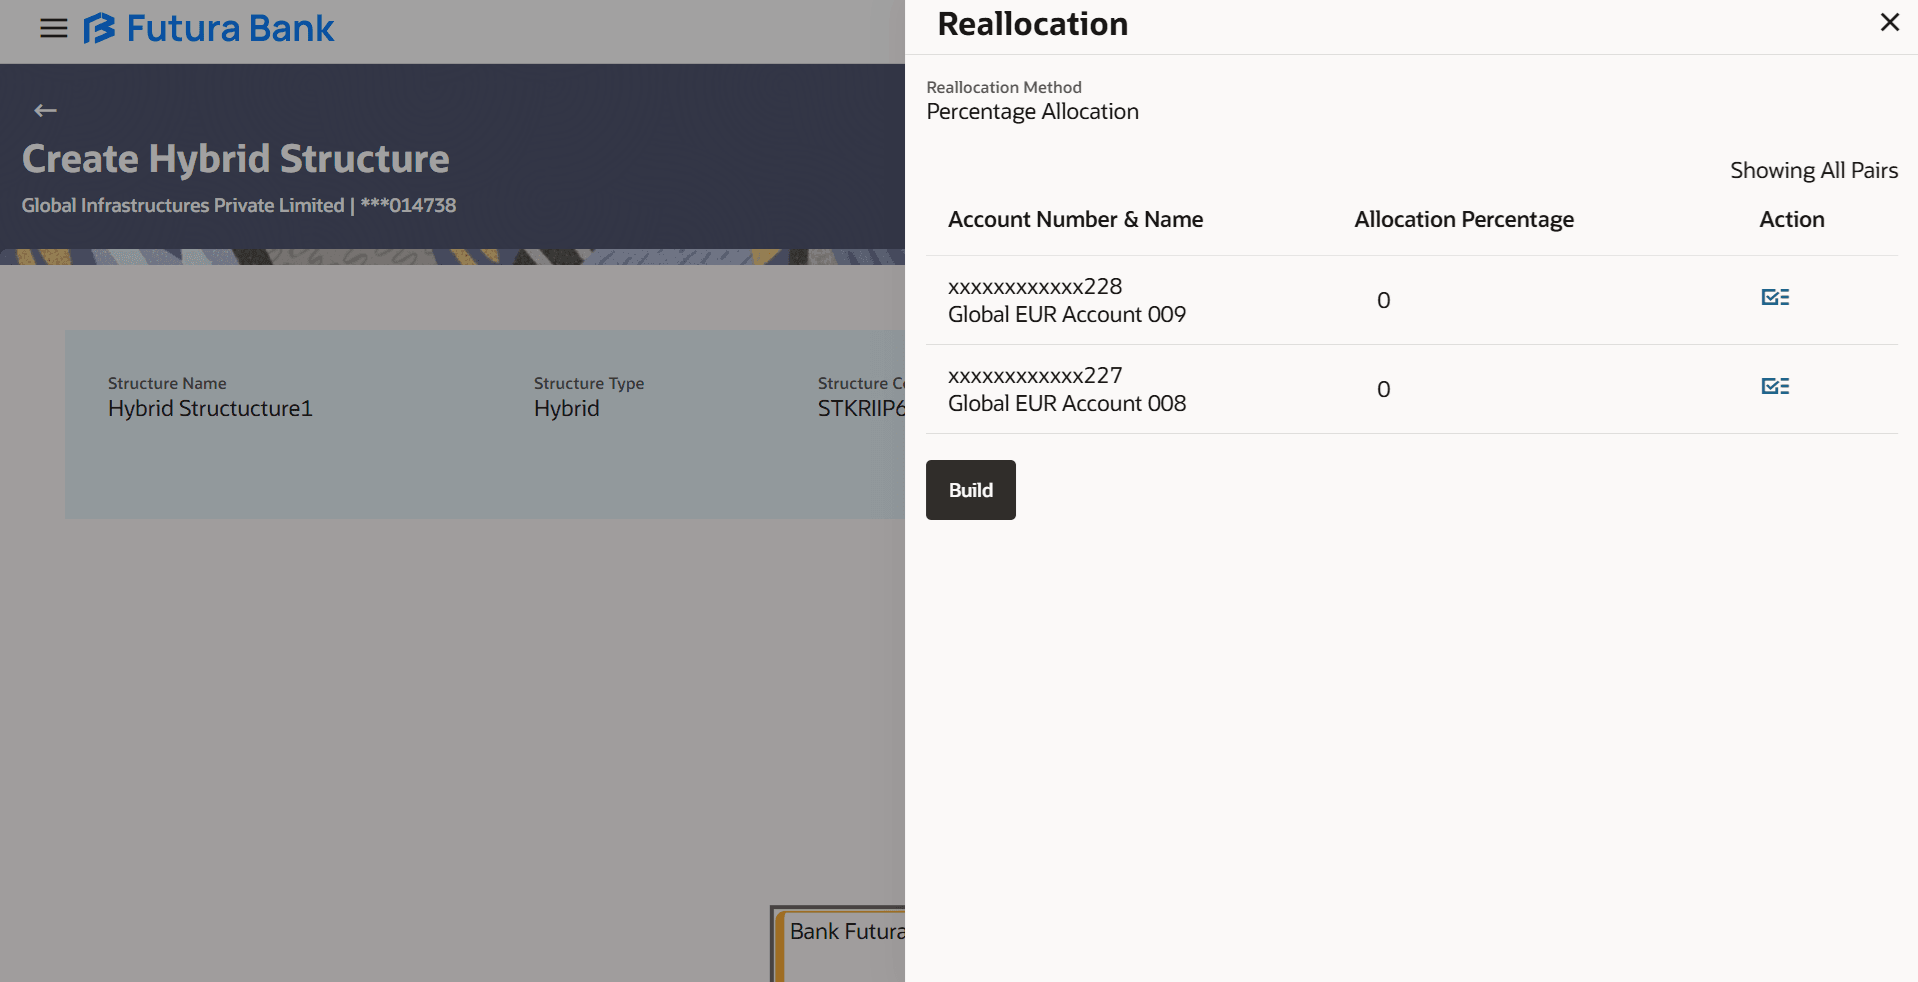This screenshot has width=1918, height=982.
Task: Edit allocation for Global EUR Account 008
Action: (1775, 387)
